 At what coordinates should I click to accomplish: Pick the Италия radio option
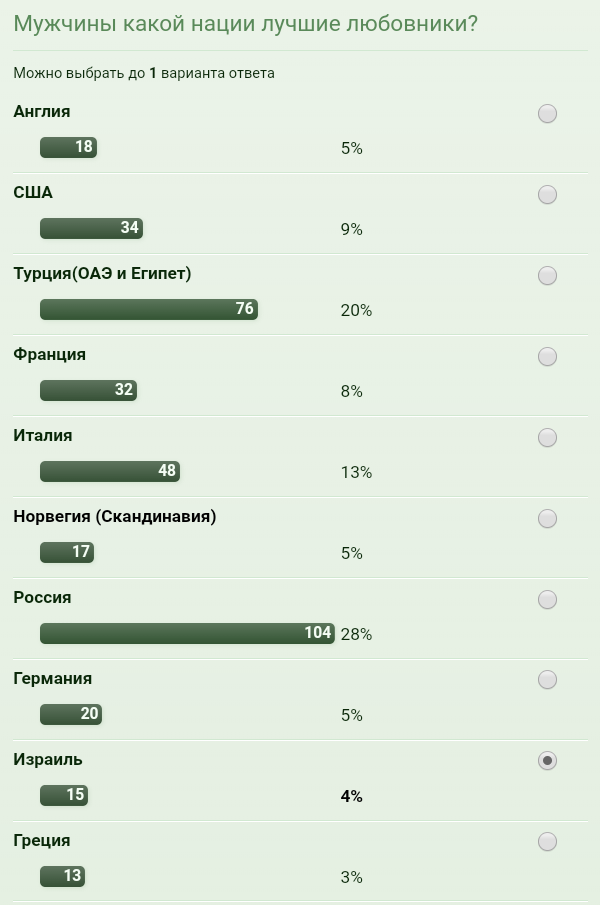click(x=547, y=438)
